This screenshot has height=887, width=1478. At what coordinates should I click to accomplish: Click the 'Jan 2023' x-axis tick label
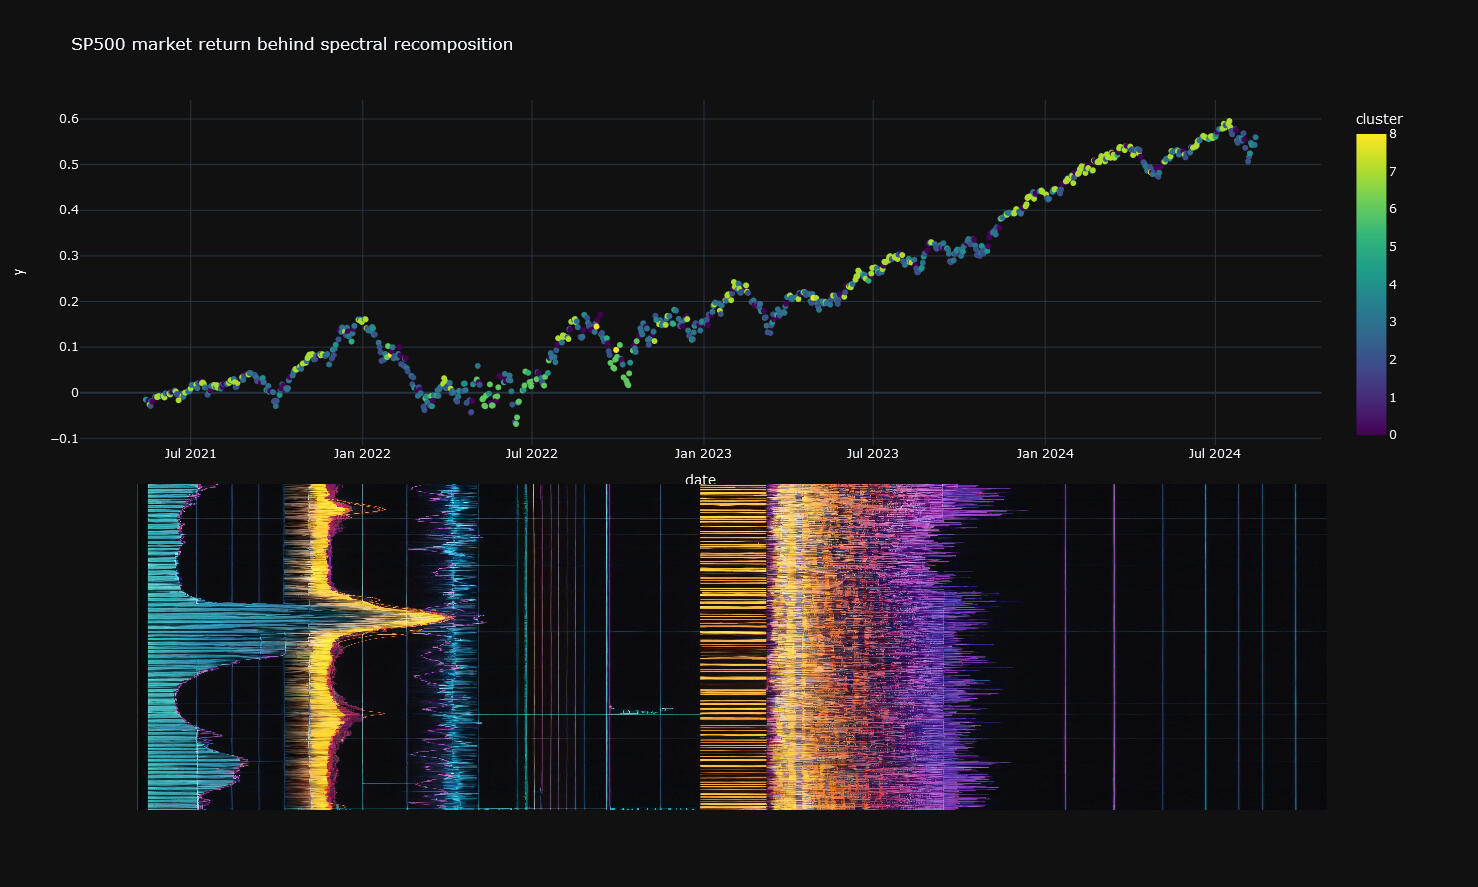click(705, 453)
